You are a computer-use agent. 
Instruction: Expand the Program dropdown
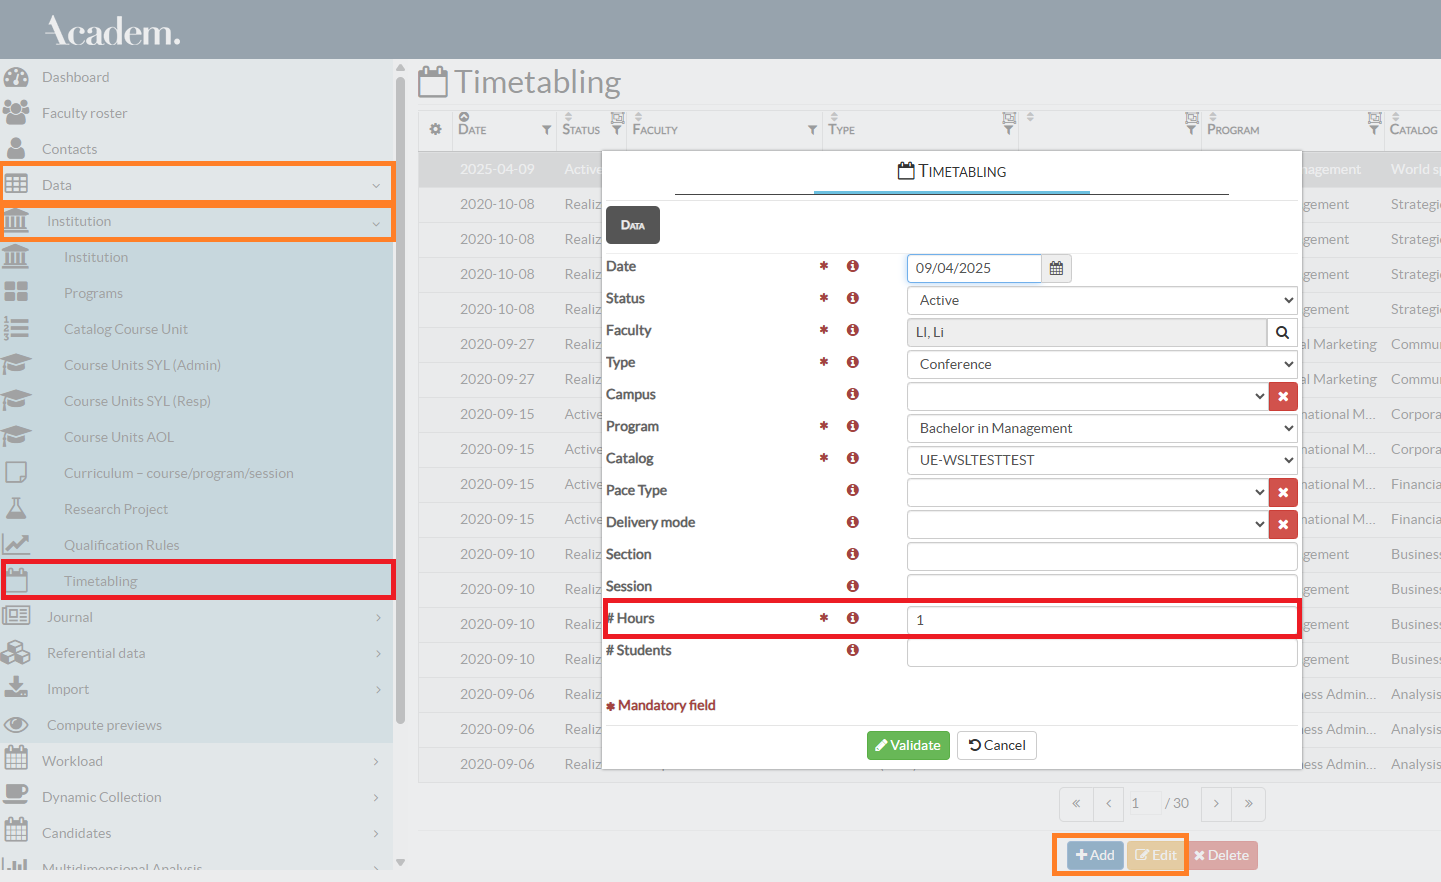pos(1101,428)
